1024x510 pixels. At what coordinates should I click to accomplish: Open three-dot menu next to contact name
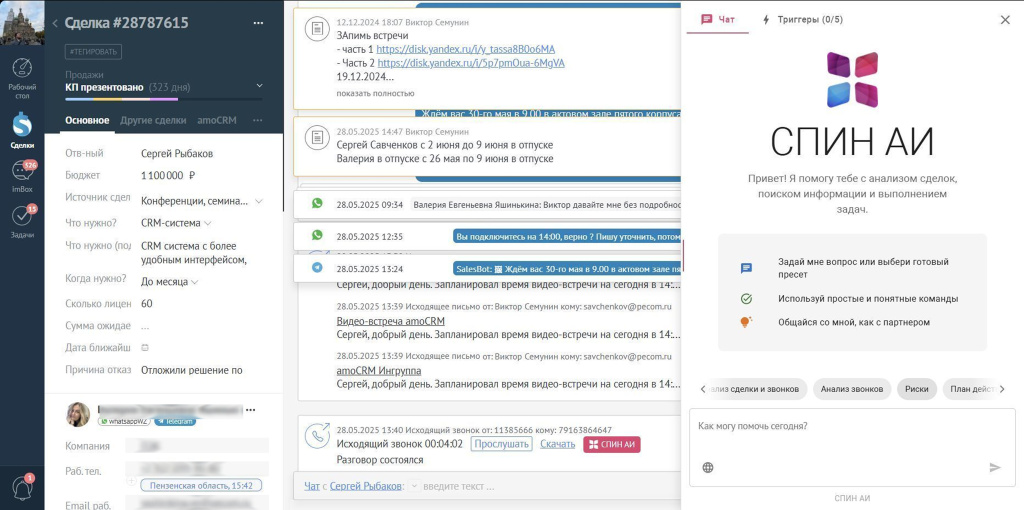(250, 410)
